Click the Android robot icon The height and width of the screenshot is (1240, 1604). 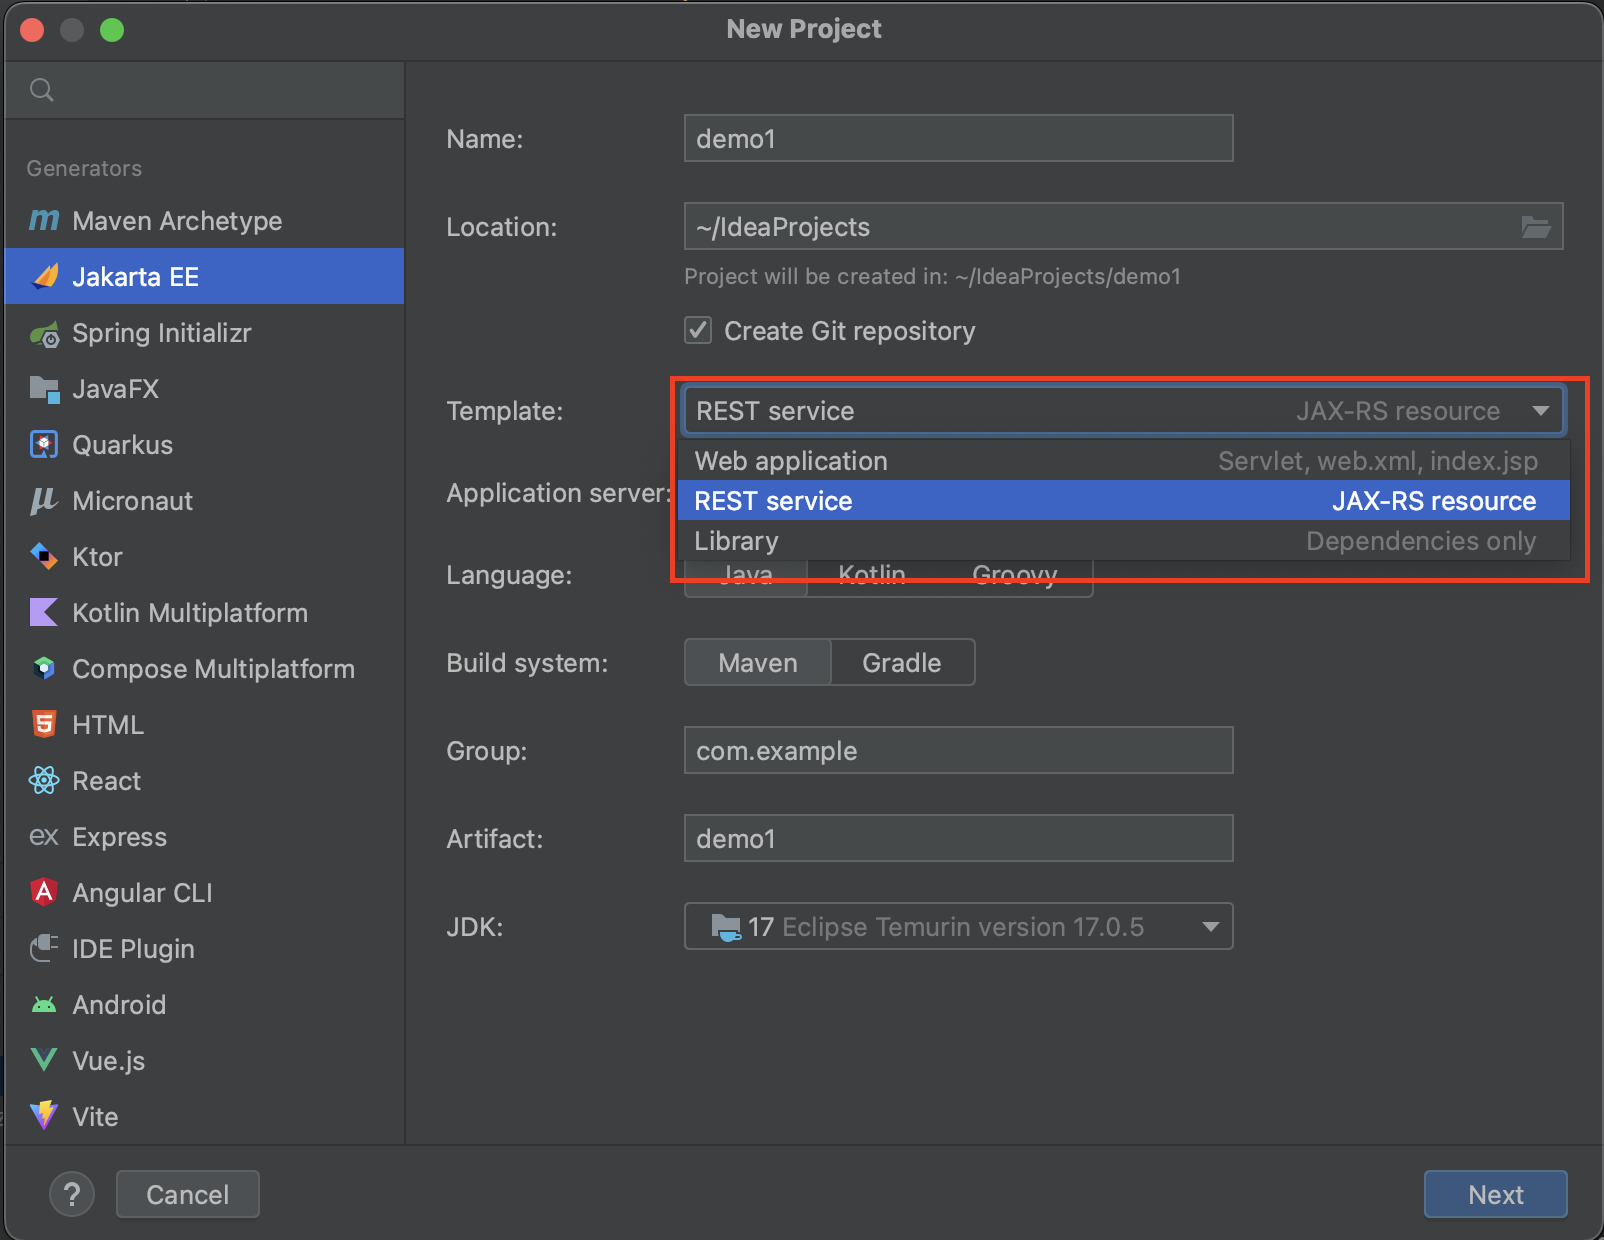[x=44, y=1005]
